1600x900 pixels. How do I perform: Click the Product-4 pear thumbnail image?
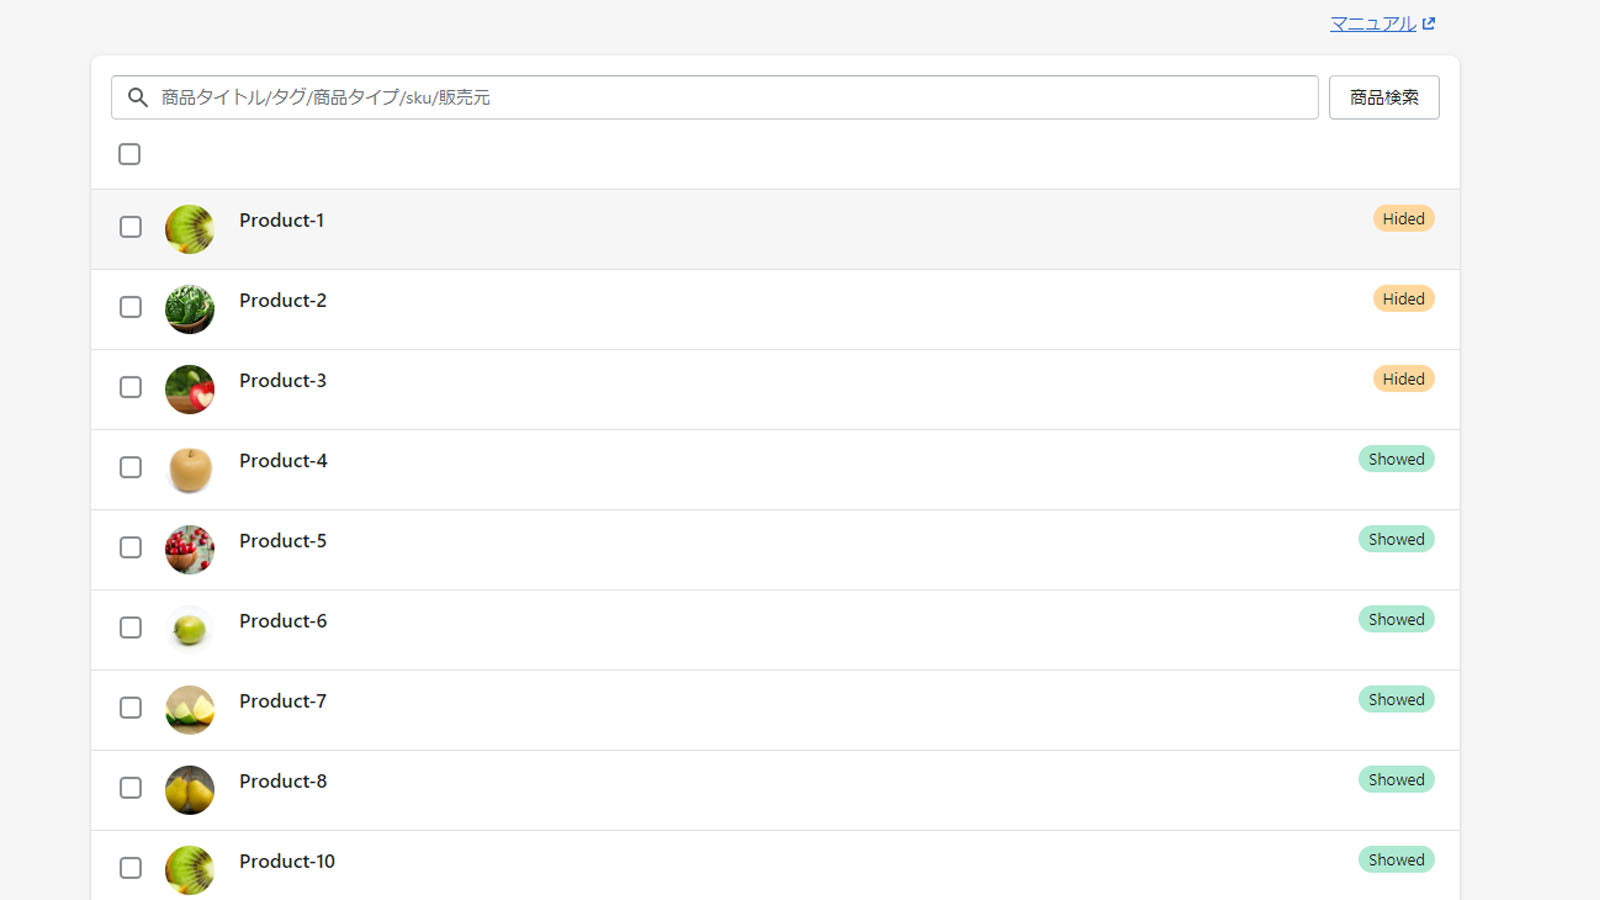189,468
